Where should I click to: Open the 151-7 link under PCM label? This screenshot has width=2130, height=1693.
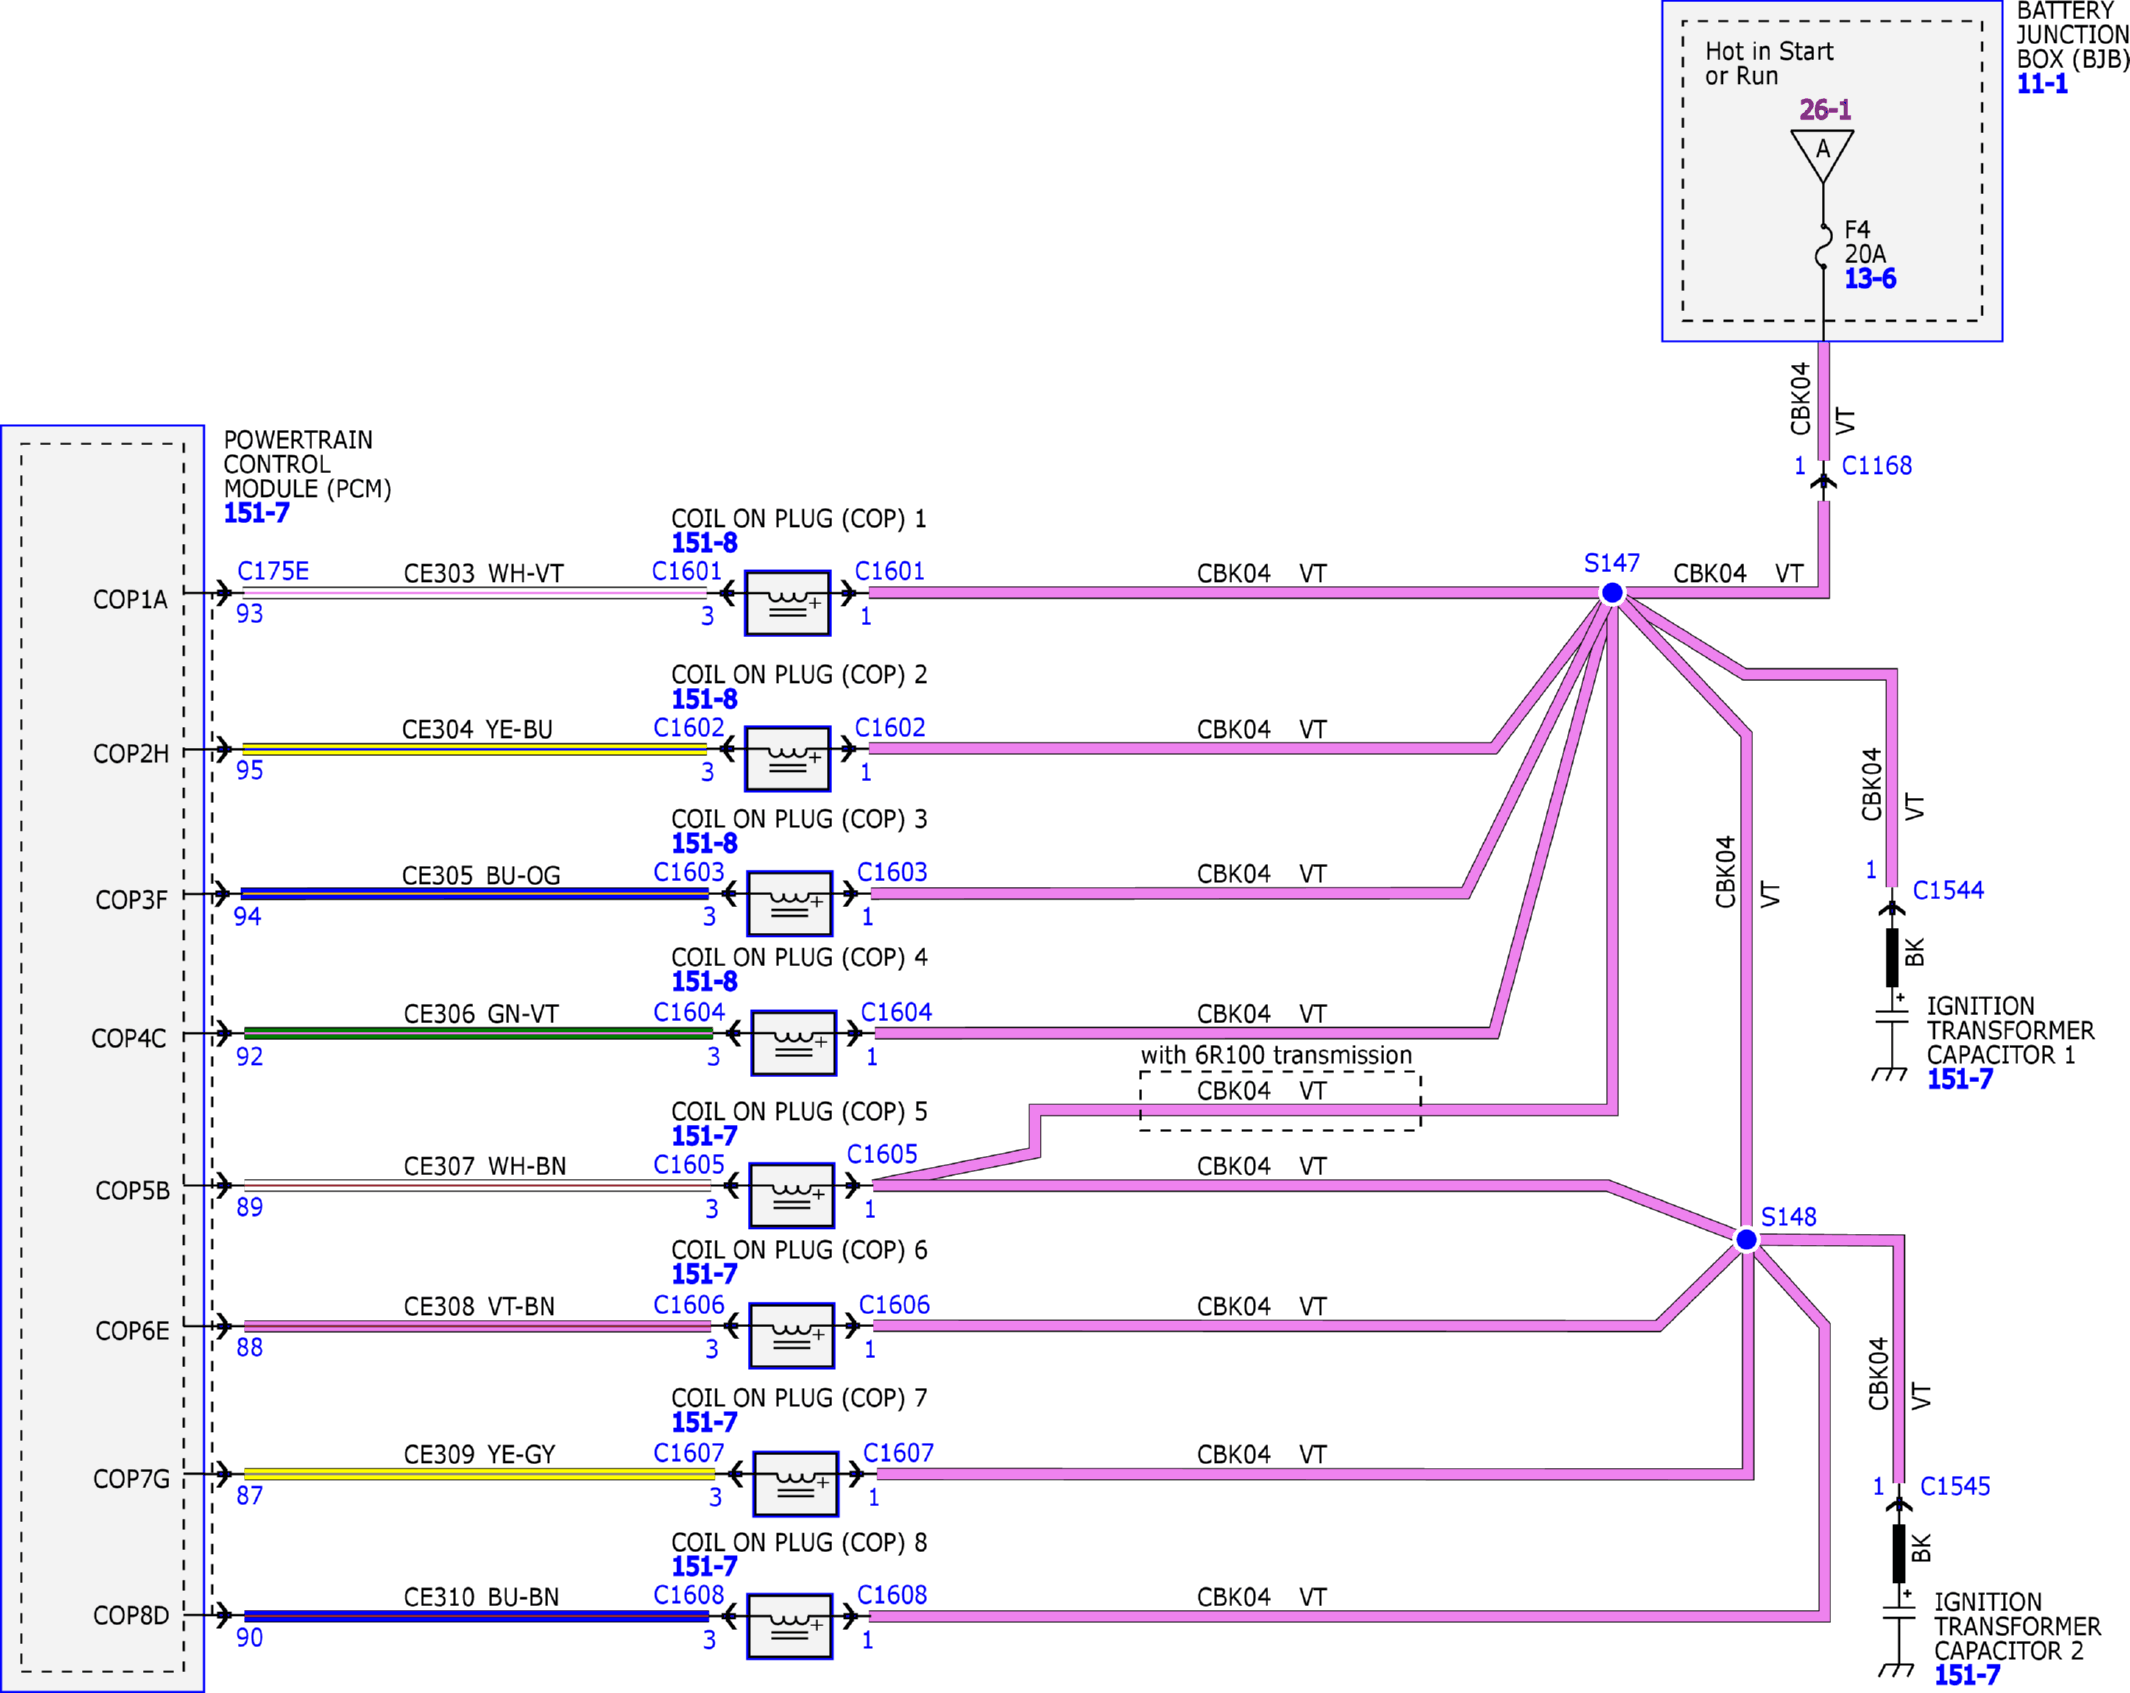(x=257, y=513)
